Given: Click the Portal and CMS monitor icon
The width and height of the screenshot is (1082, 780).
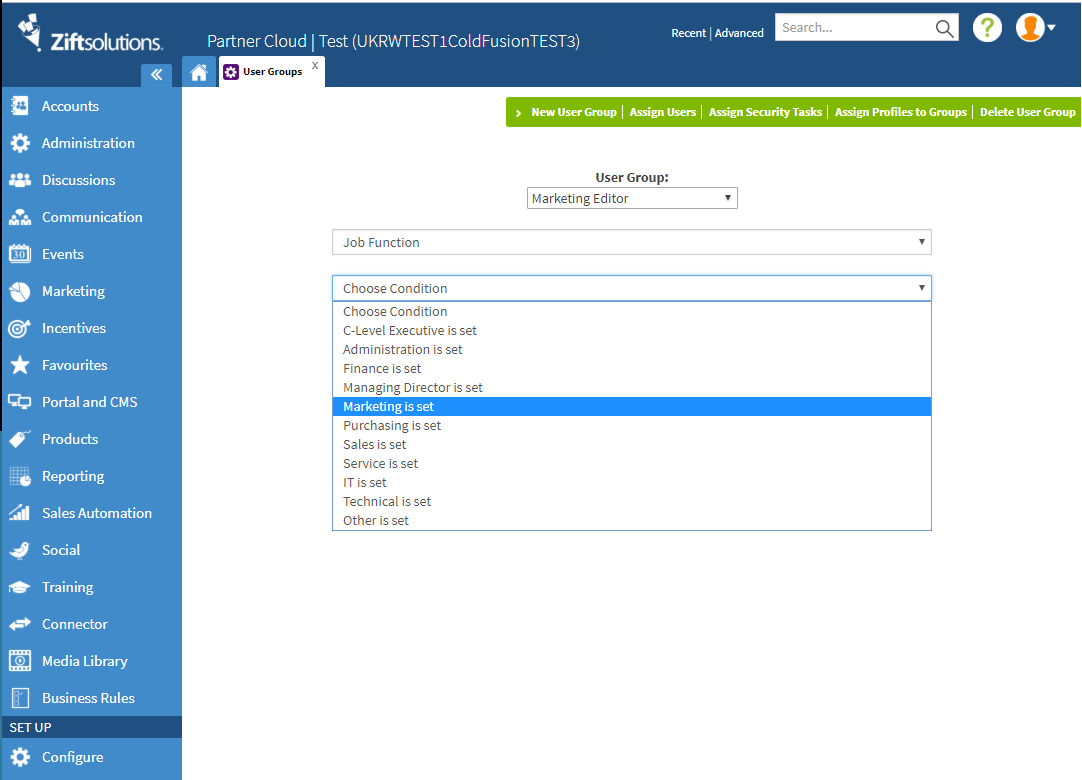Looking at the screenshot, I should (19, 402).
